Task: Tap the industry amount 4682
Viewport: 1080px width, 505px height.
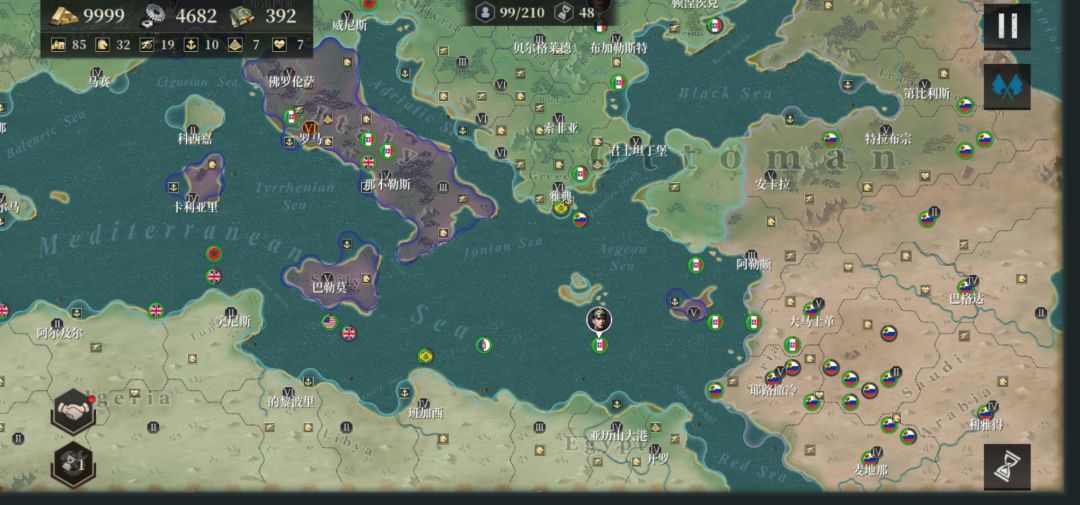Action: [x=196, y=15]
